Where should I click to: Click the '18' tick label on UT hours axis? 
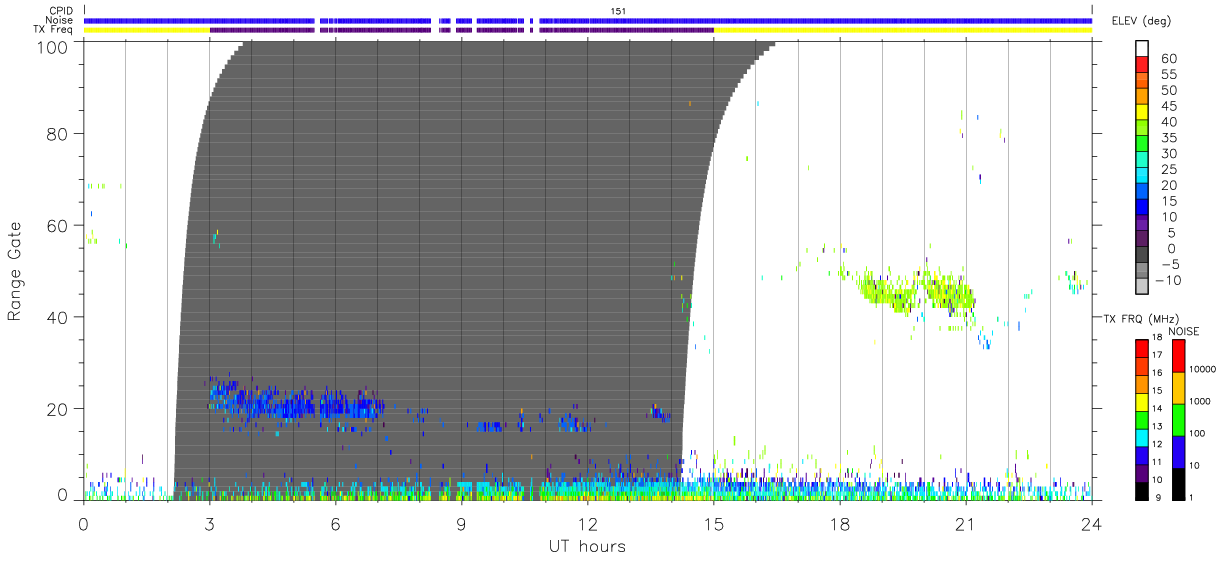(x=840, y=524)
